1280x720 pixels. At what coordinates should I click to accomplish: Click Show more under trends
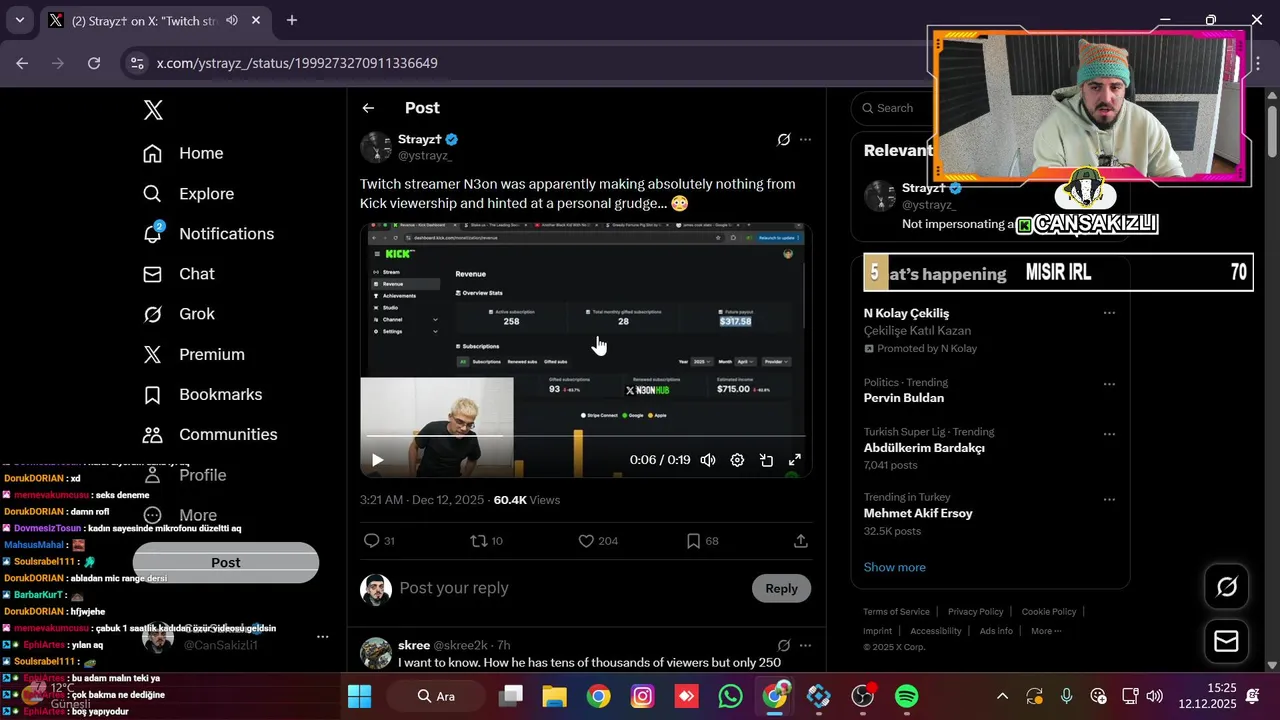pyautogui.click(x=895, y=567)
